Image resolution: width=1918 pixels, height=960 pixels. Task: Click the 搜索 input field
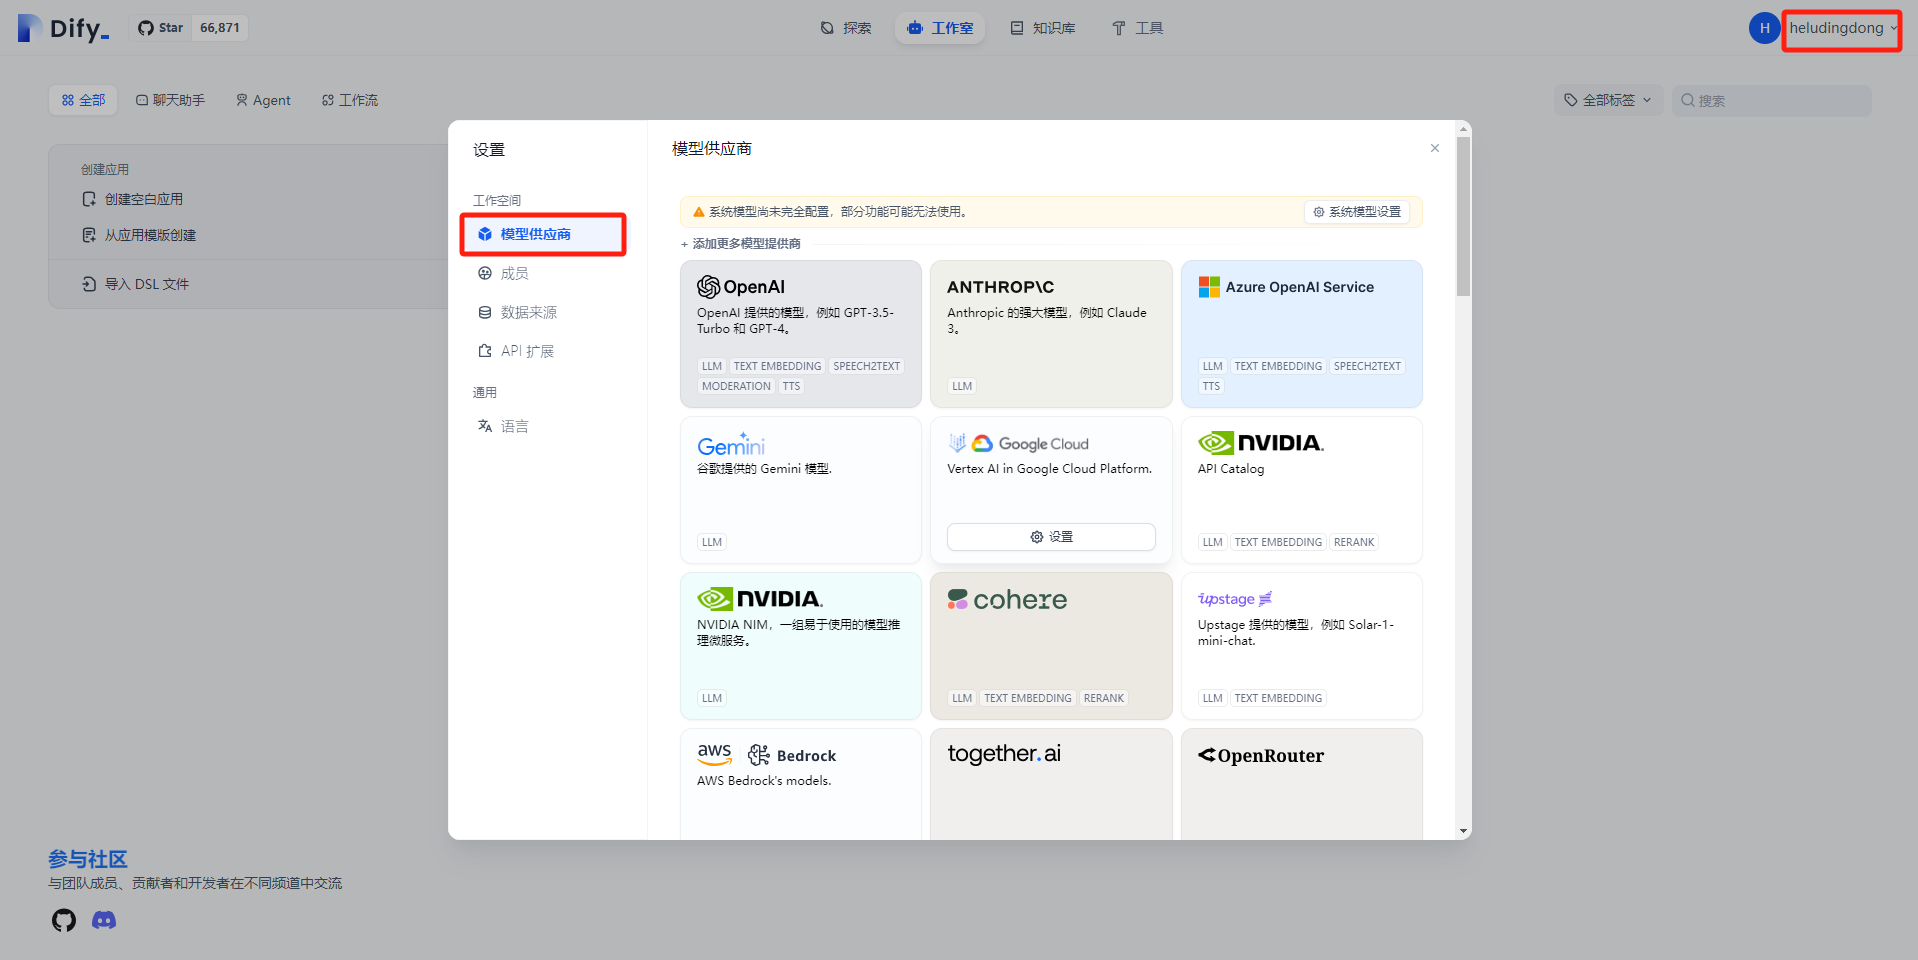pos(1772,100)
